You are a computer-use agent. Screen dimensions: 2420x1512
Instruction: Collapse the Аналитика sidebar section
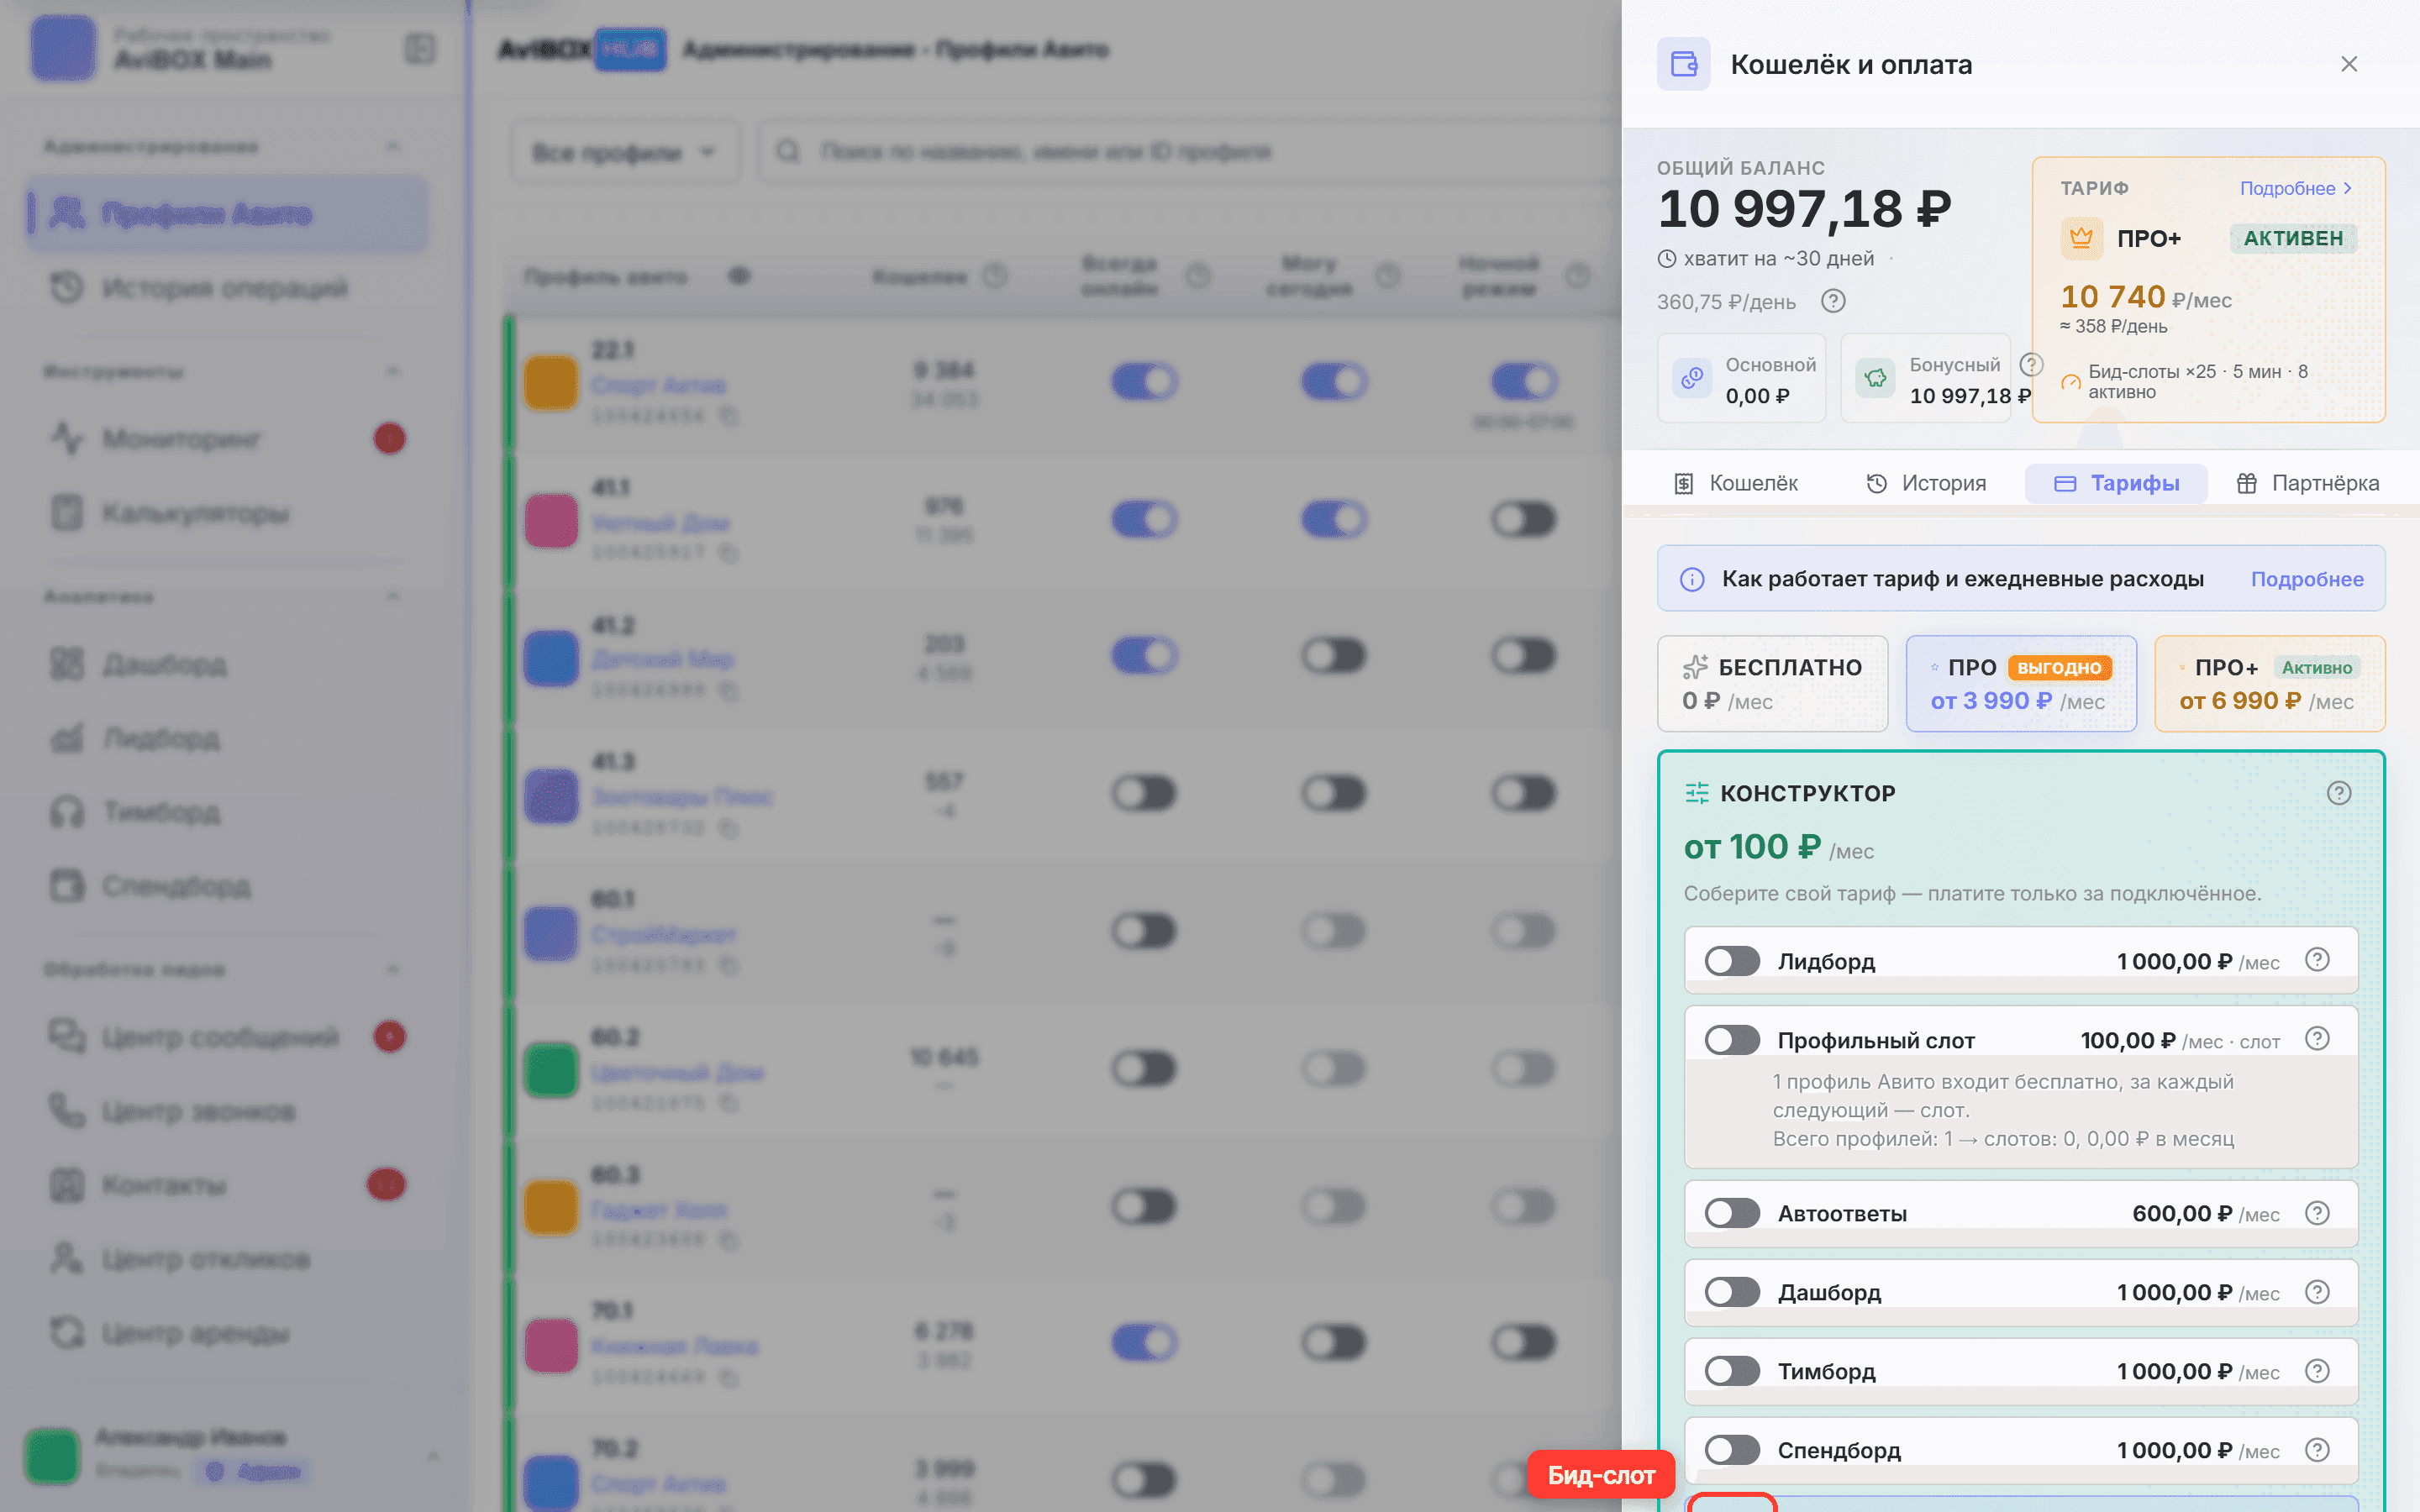coord(393,597)
